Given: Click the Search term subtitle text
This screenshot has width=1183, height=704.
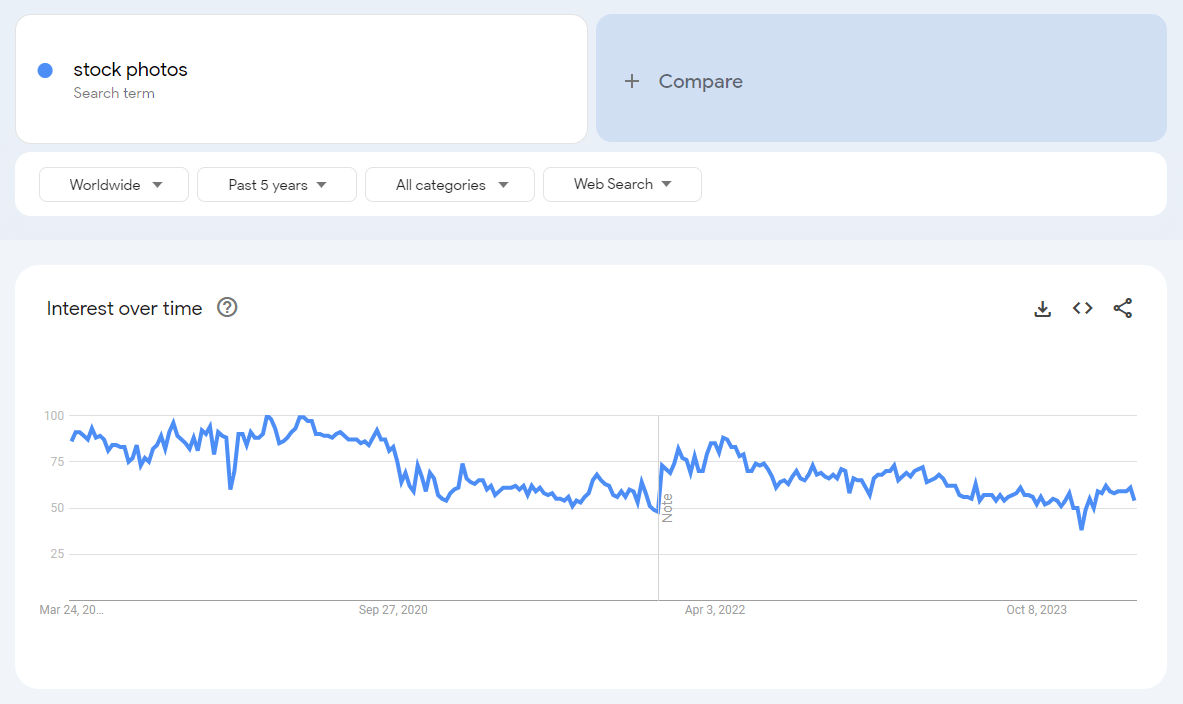Looking at the screenshot, I should click(x=114, y=94).
